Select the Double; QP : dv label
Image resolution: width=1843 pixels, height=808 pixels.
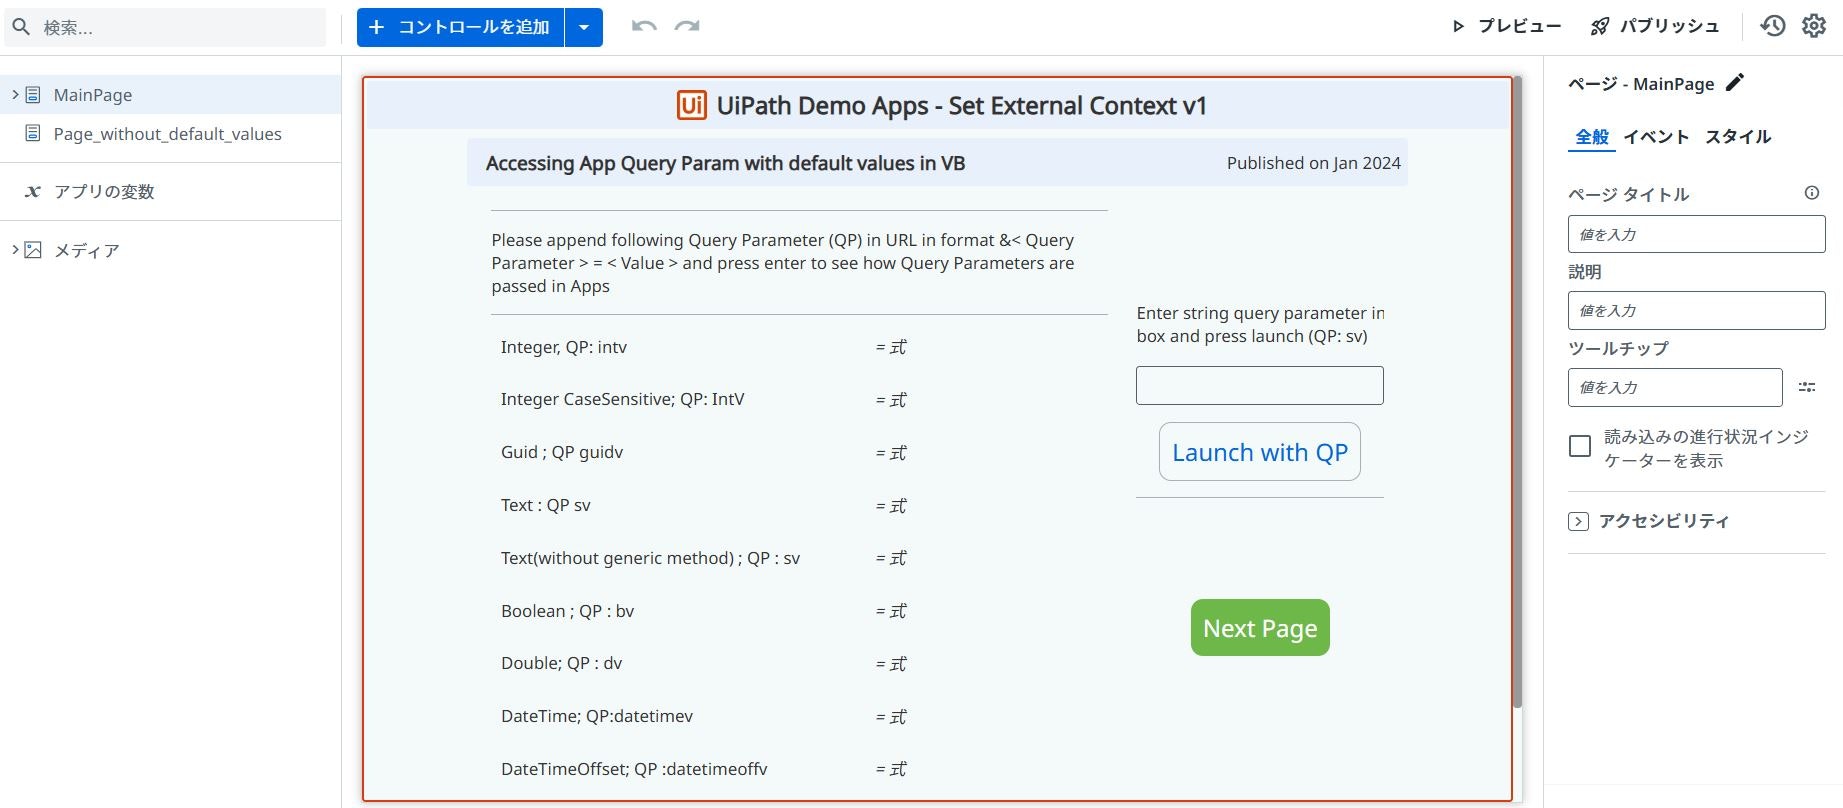pos(561,663)
